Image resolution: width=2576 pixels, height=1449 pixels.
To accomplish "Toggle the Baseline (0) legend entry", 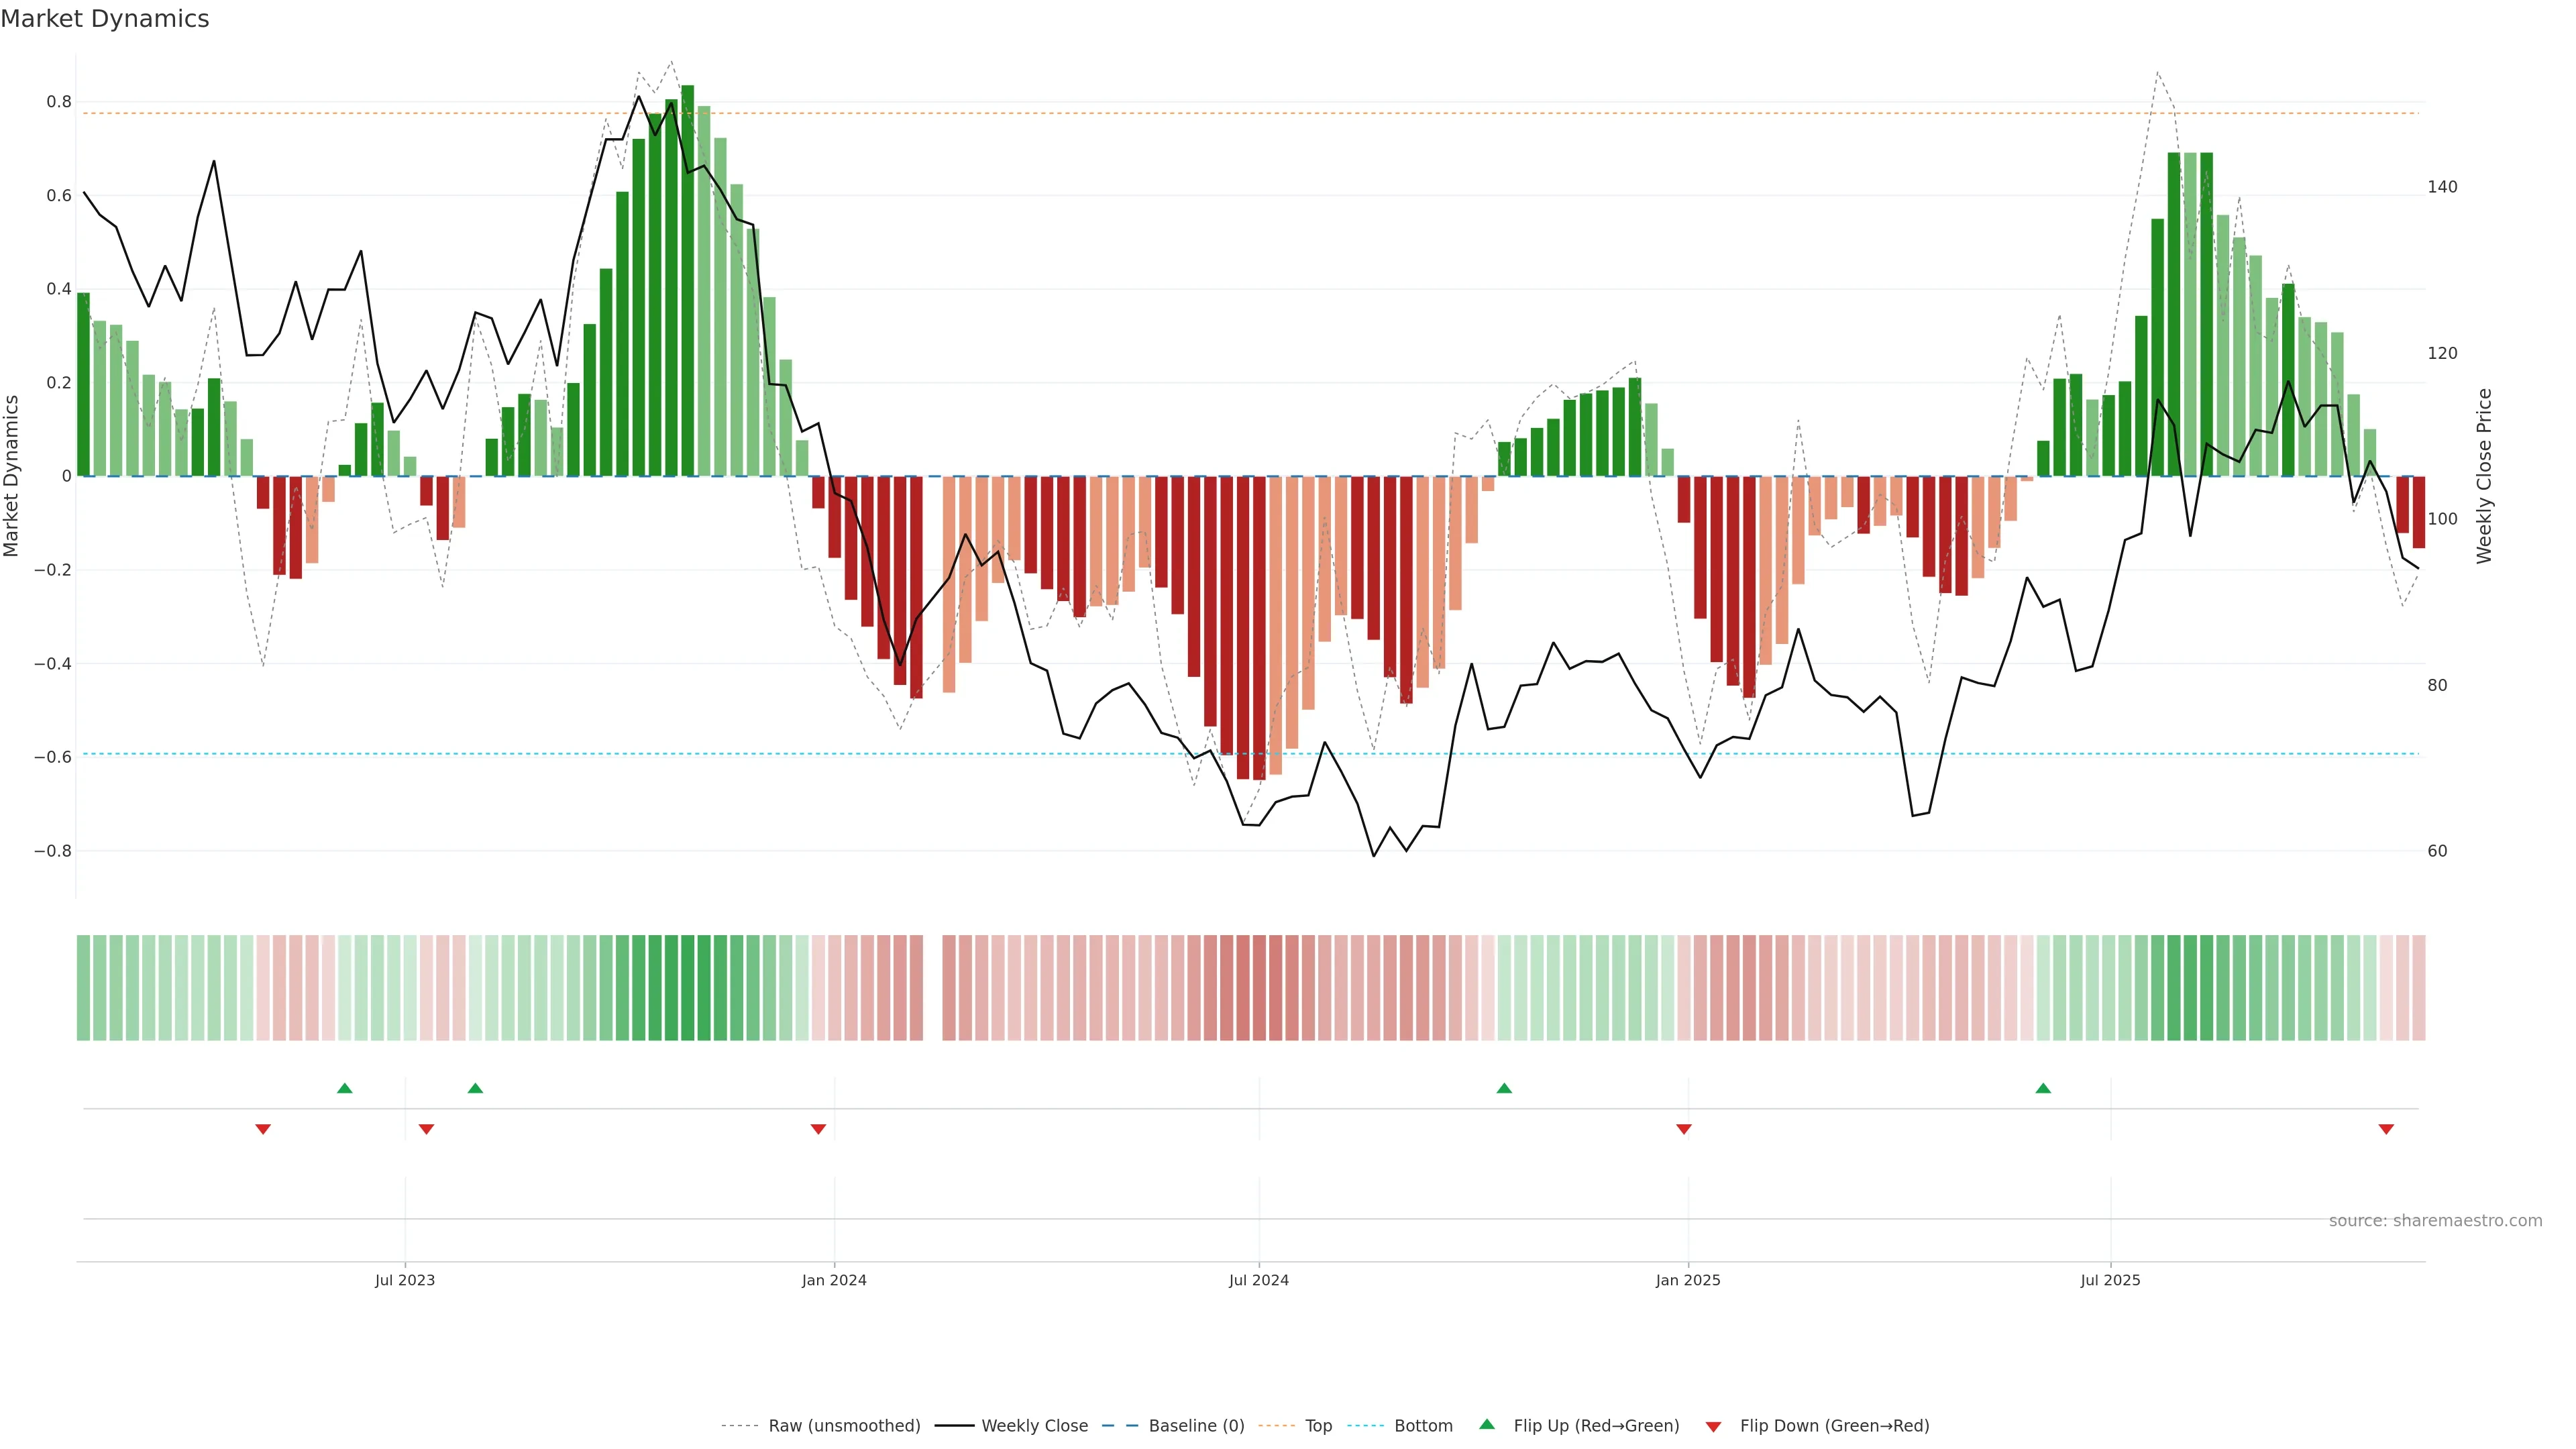I will [x=1196, y=1425].
